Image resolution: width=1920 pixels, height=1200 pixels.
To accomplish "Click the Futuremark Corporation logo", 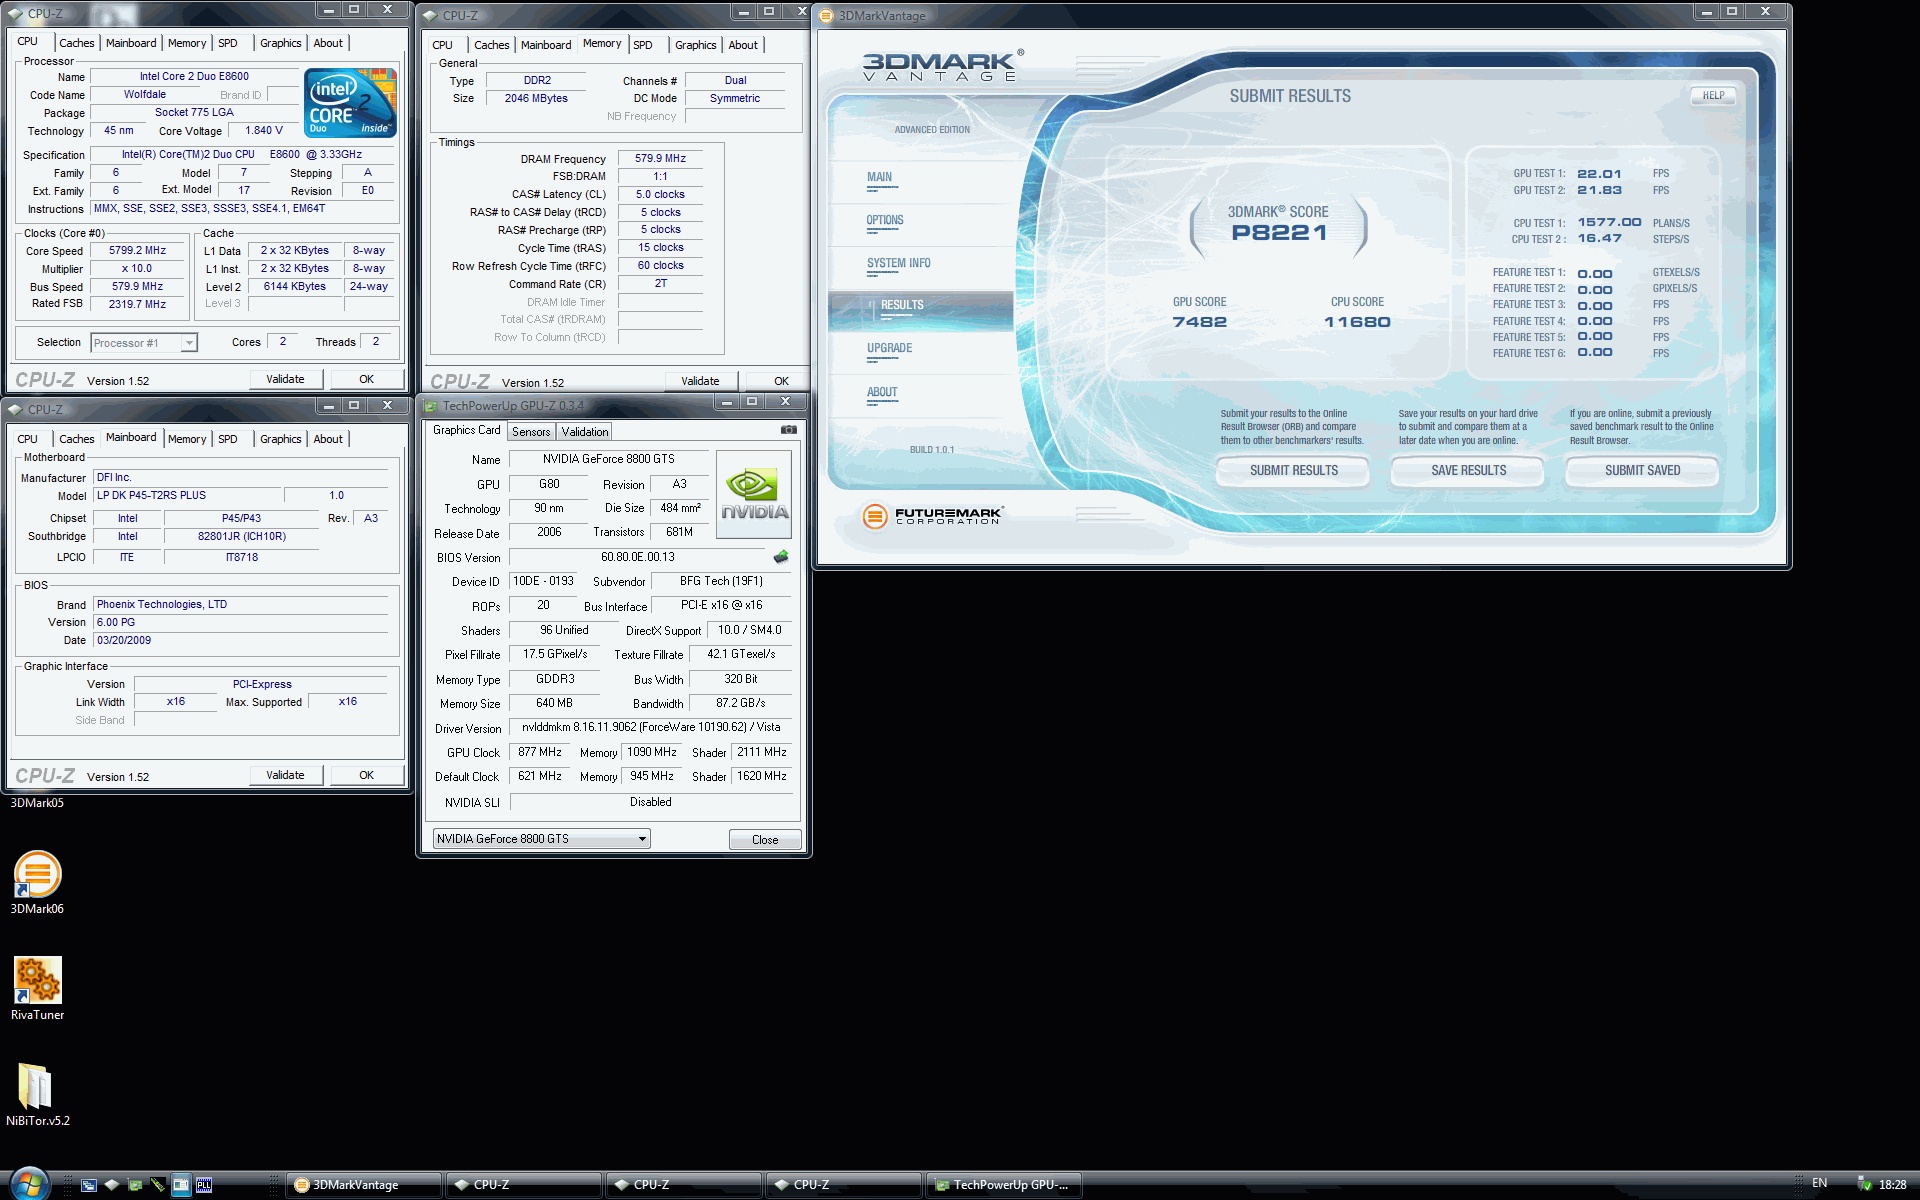I will tap(932, 516).
